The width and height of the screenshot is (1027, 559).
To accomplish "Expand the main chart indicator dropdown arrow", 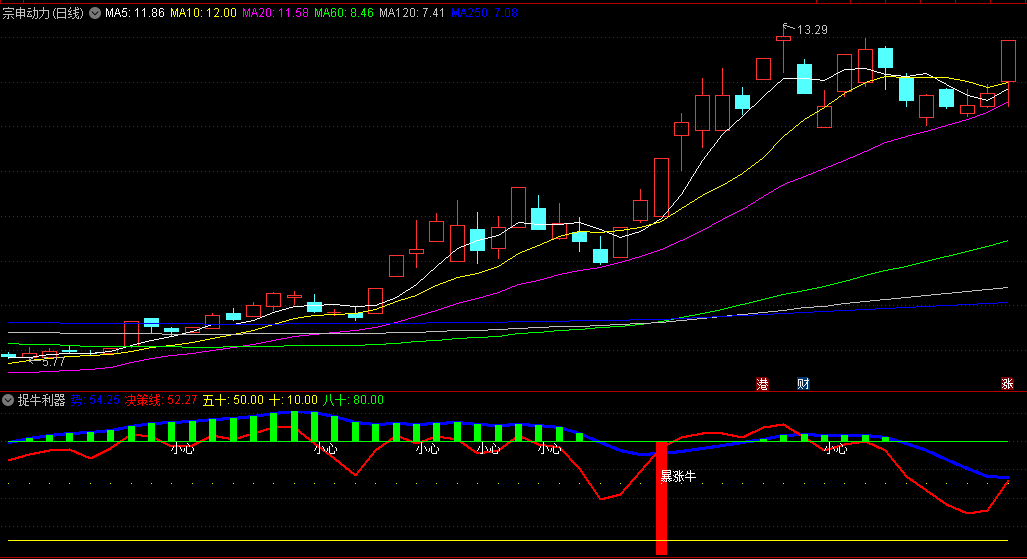I will (95, 13).
